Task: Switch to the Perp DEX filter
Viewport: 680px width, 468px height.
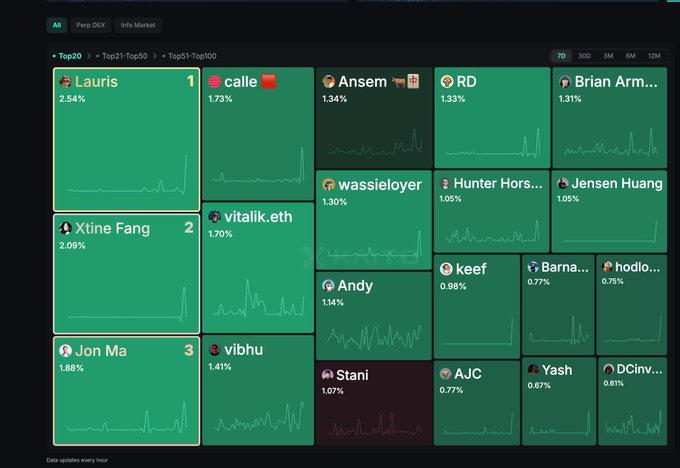Action: coord(91,25)
